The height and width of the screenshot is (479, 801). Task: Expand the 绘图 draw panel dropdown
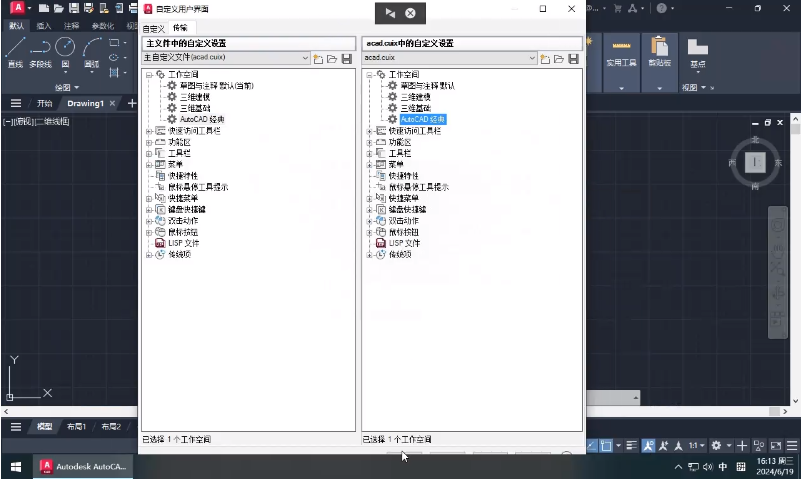tap(66, 87)
